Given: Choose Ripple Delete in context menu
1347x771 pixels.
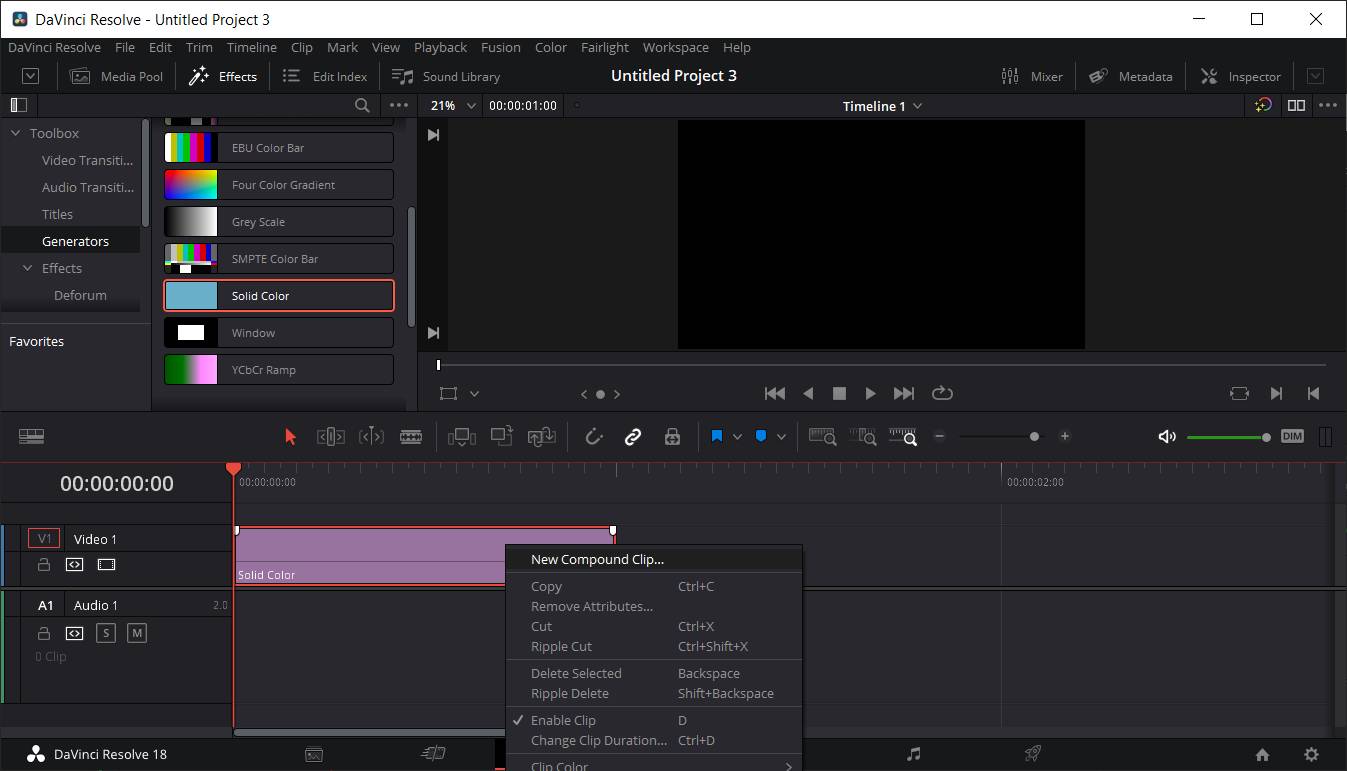Looking at the screenshot, I should [x=654, y=693].
